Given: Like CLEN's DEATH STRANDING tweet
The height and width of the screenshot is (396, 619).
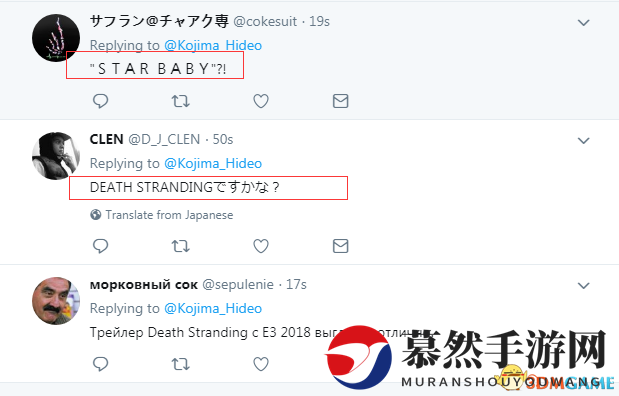Looking at the screenshot, I should (x=261, y=246).
